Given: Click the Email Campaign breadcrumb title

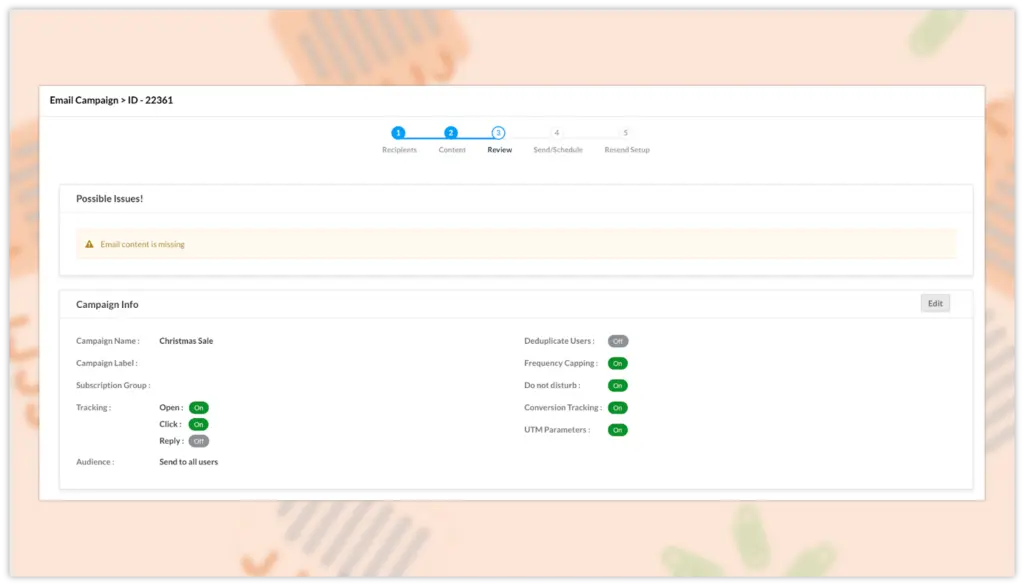Looking at the screenshot, I should 111,100.
